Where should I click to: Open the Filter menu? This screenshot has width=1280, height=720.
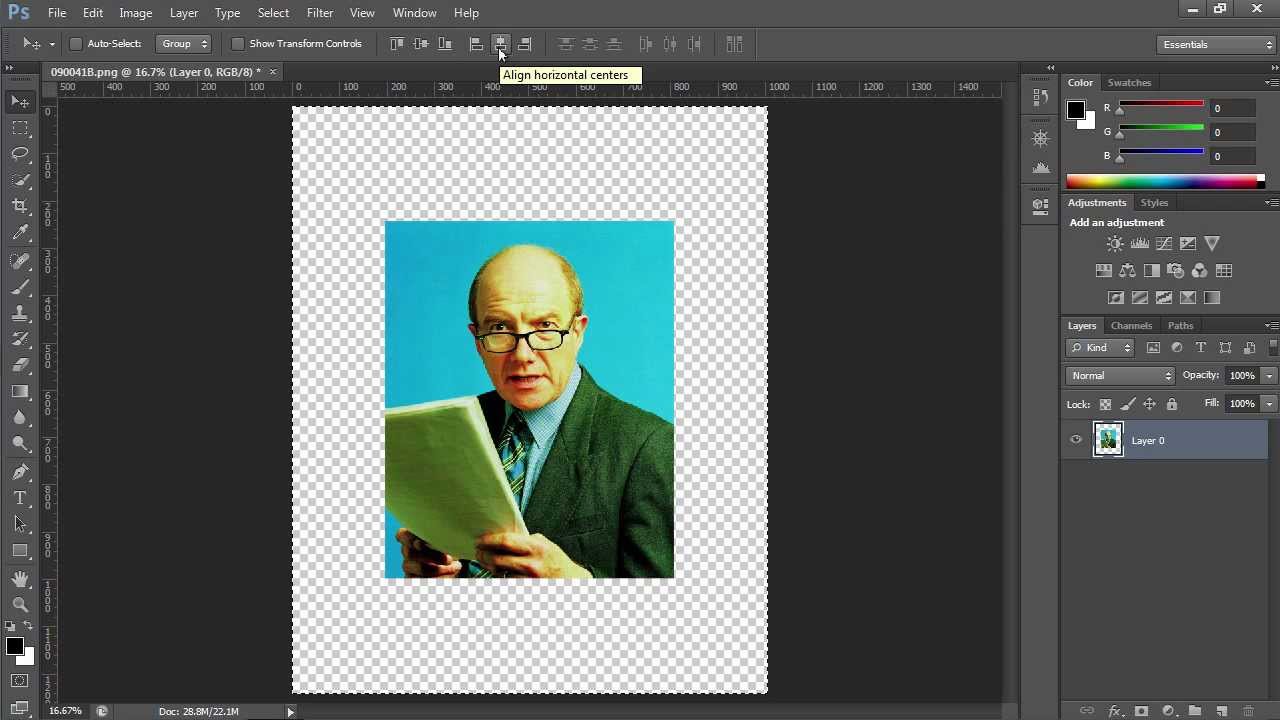click(320, 13)
